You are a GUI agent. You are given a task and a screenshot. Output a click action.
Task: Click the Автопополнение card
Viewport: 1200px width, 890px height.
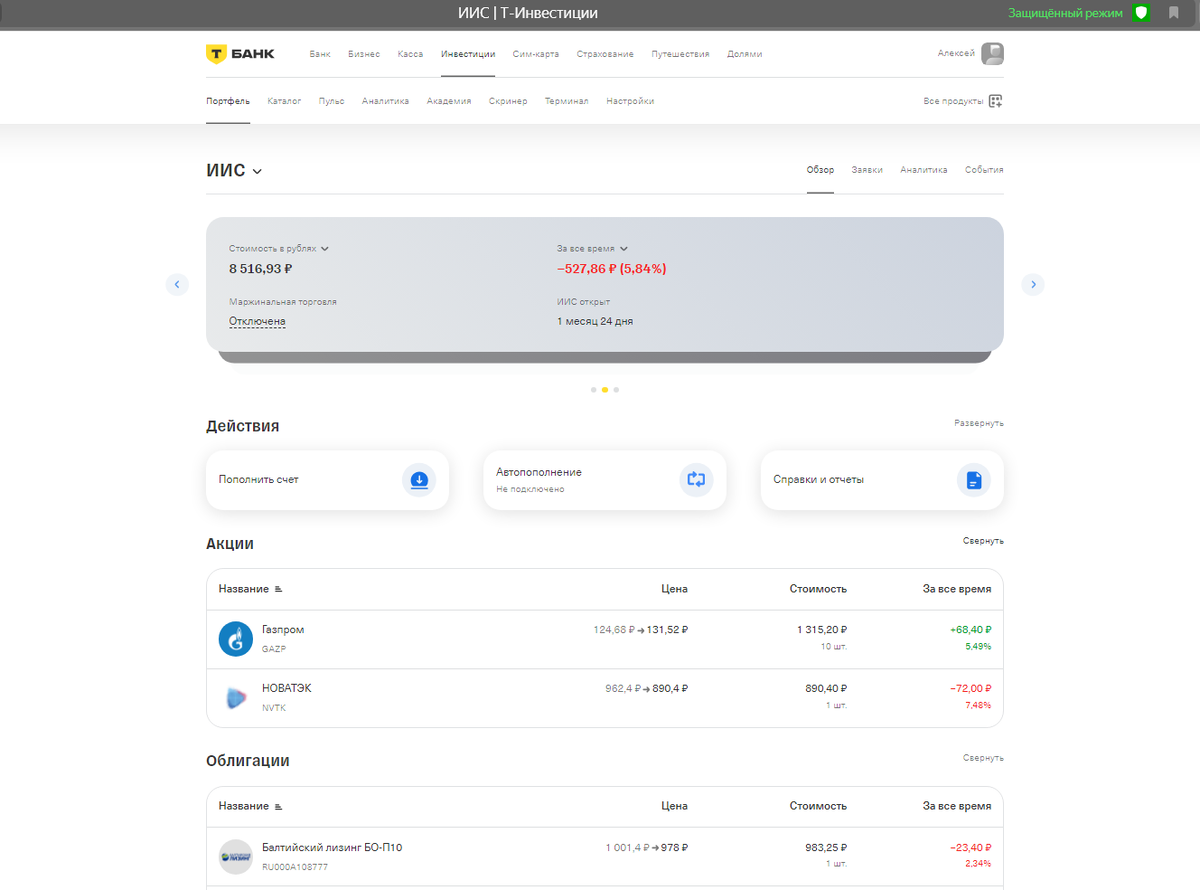tap(605, 480)
